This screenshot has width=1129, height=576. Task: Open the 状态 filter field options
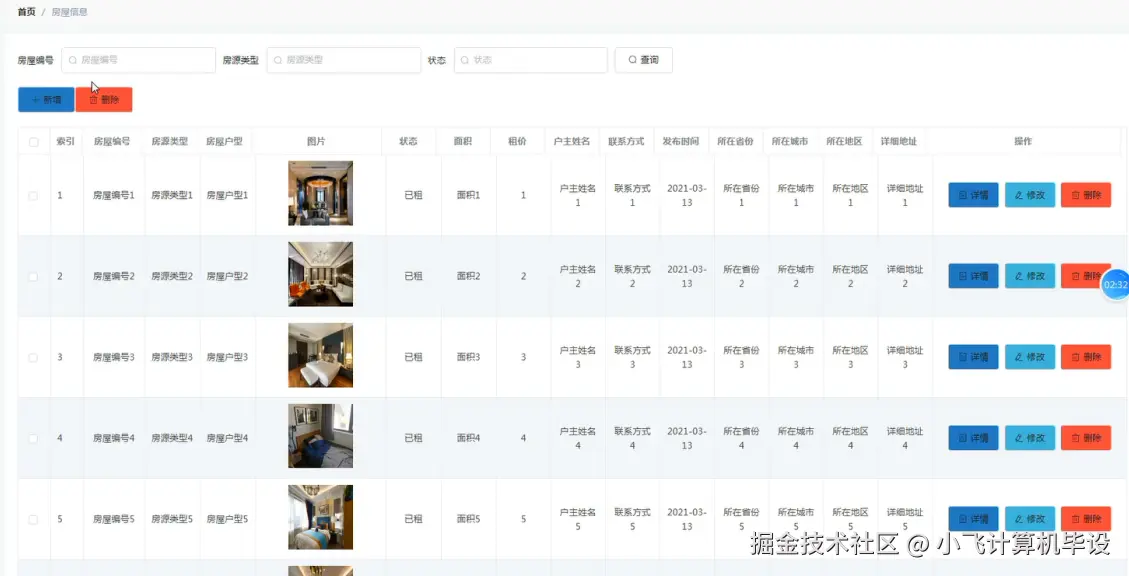pyautogui.click(x=530, y=60)
